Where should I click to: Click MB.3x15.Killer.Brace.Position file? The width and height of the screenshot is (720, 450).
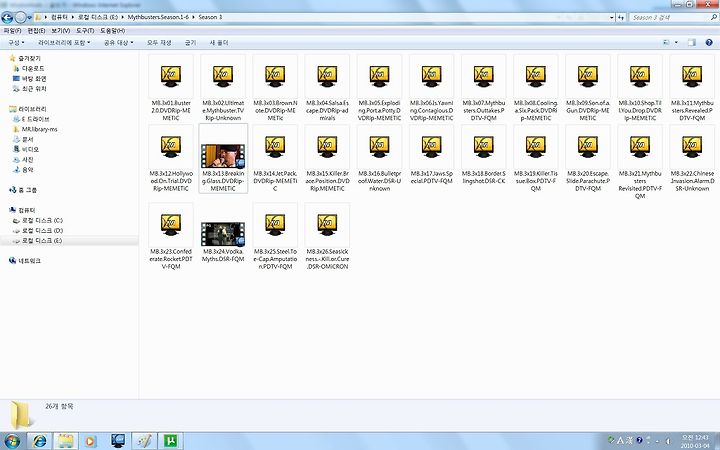coord(327,158)
